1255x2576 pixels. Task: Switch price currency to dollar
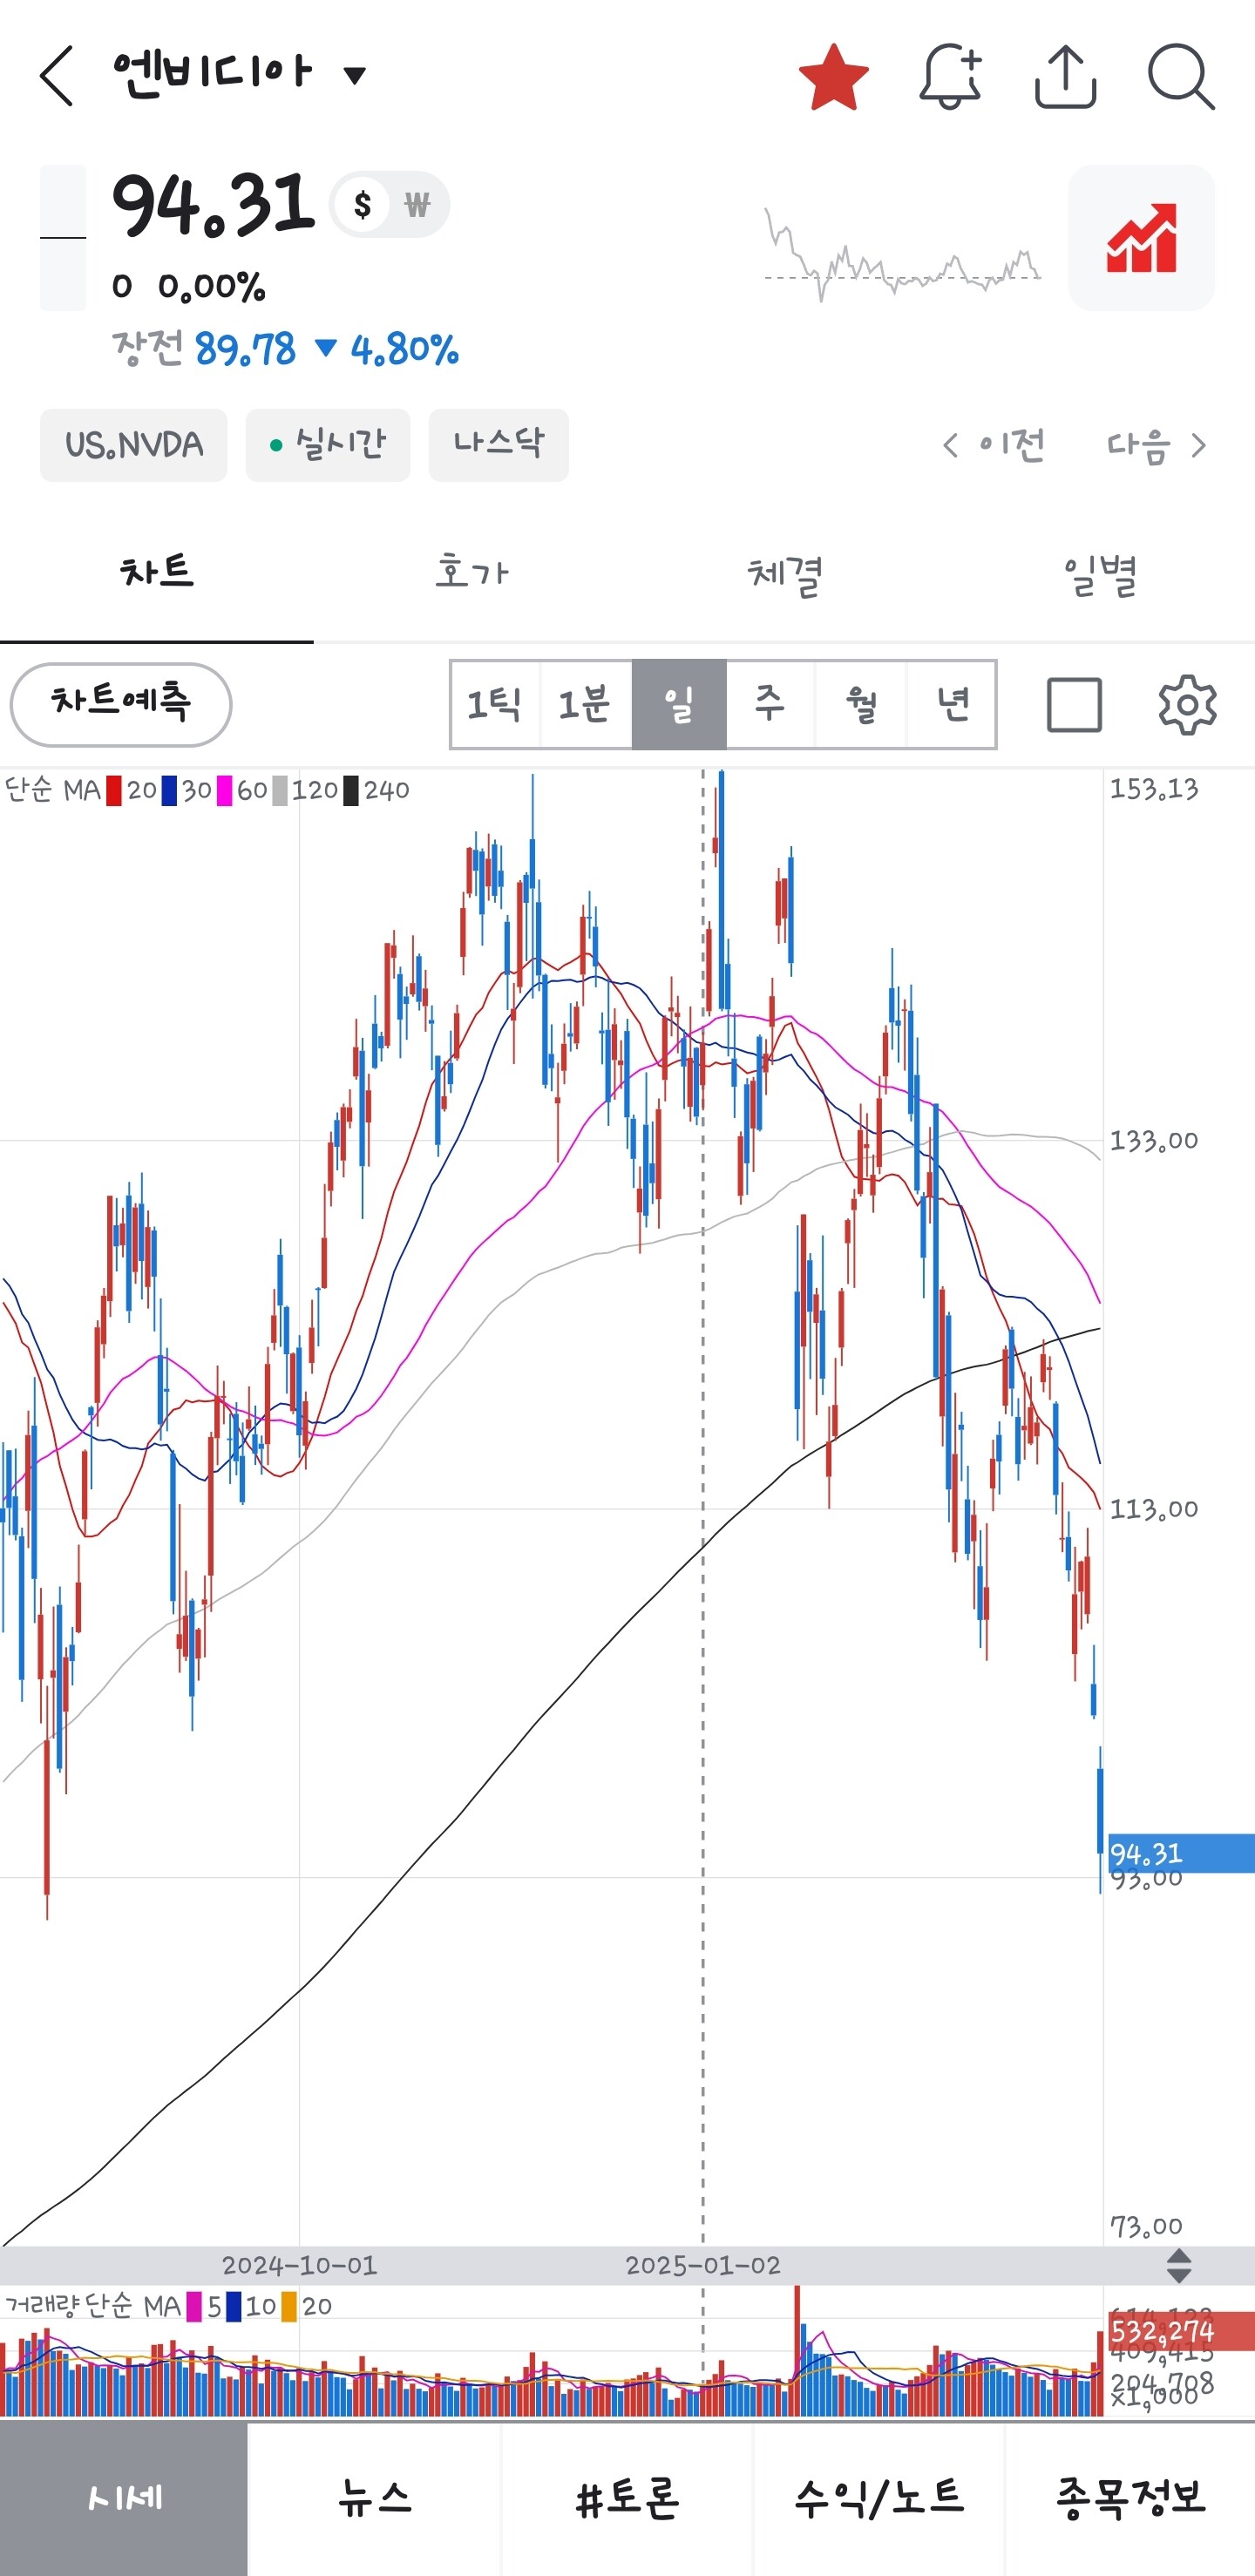[x=362, y=205]
